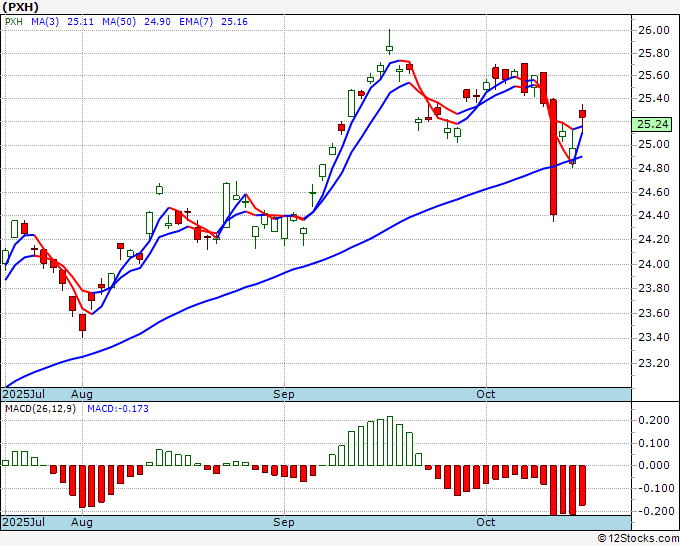Click the (PXH) chart title
The width and height of the screenshot is (680, 546).
click(x=20, y=7)
